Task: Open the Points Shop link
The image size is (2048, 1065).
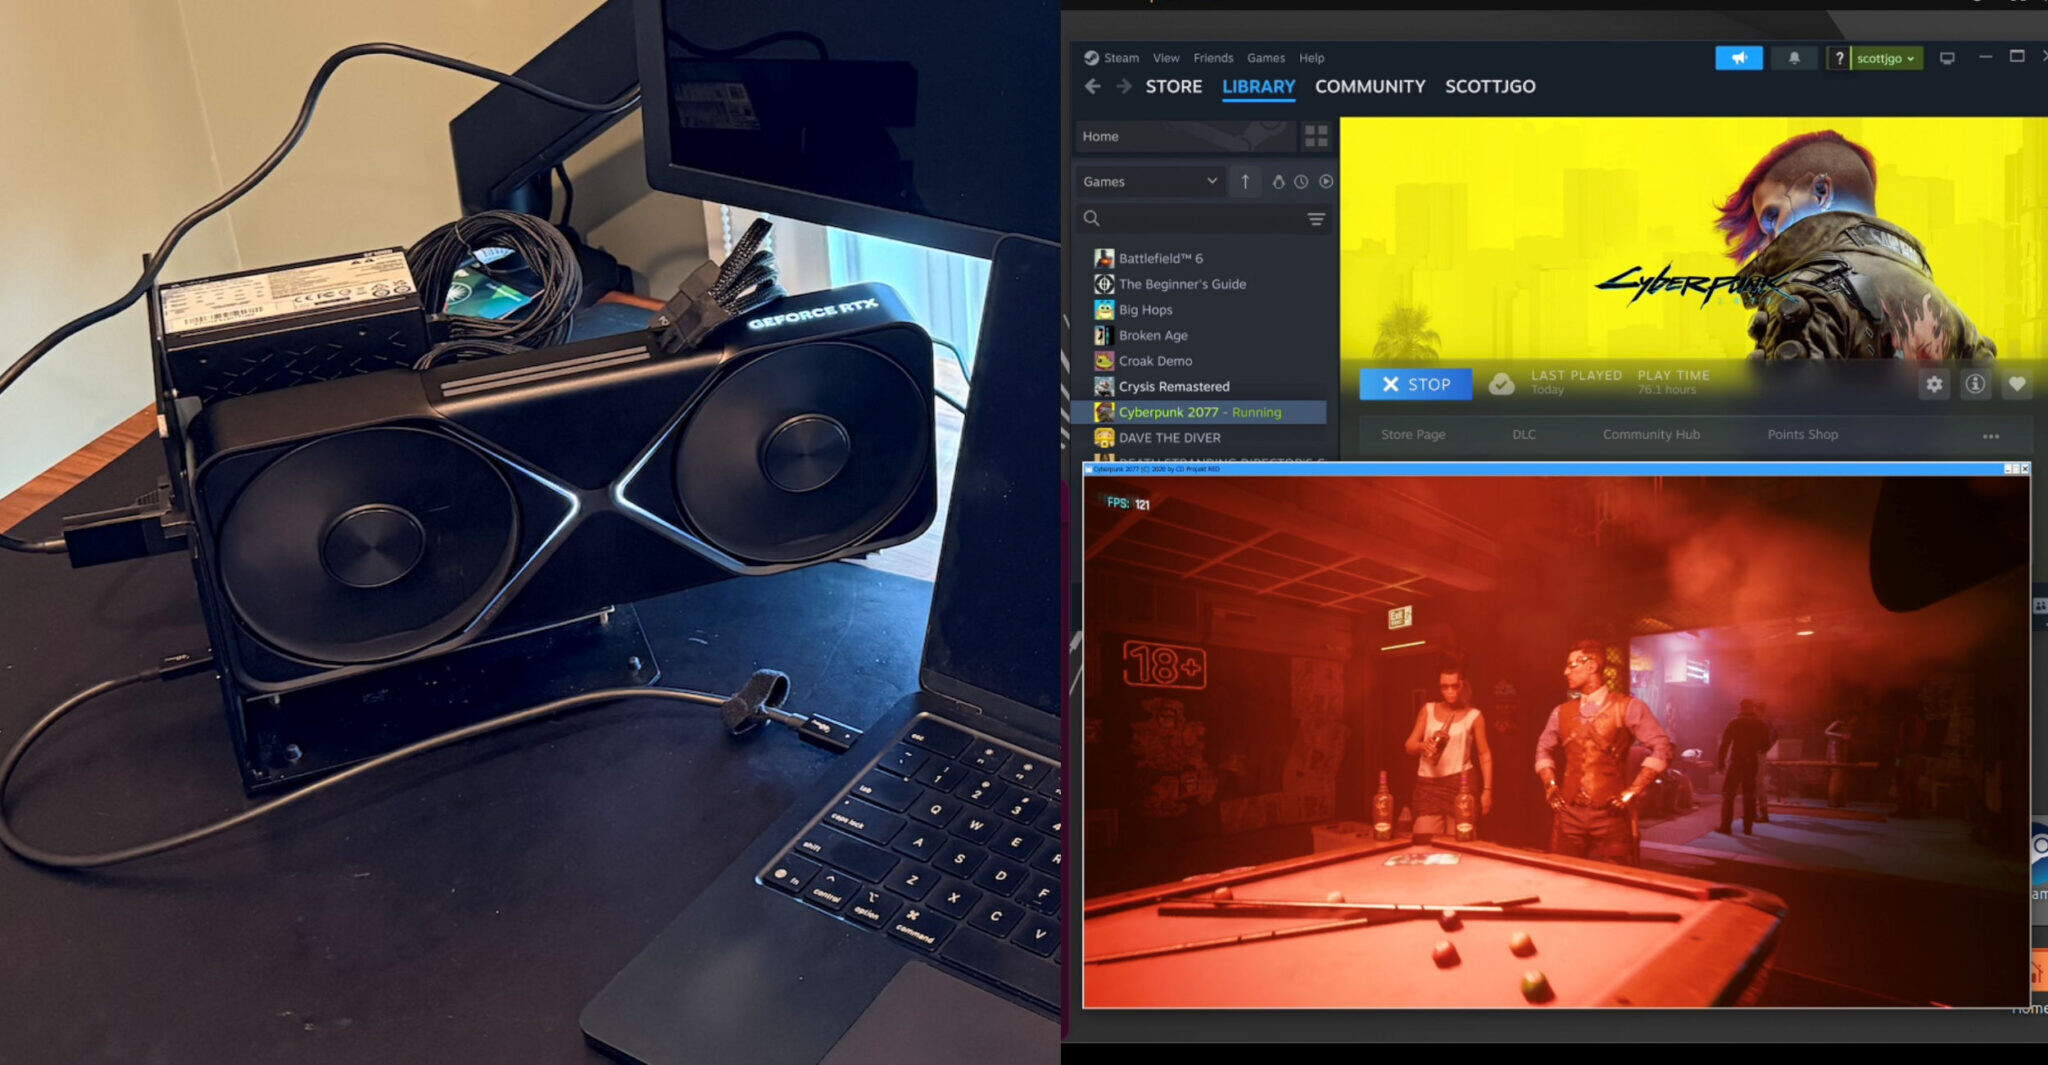Action: tap(1802, 435)
